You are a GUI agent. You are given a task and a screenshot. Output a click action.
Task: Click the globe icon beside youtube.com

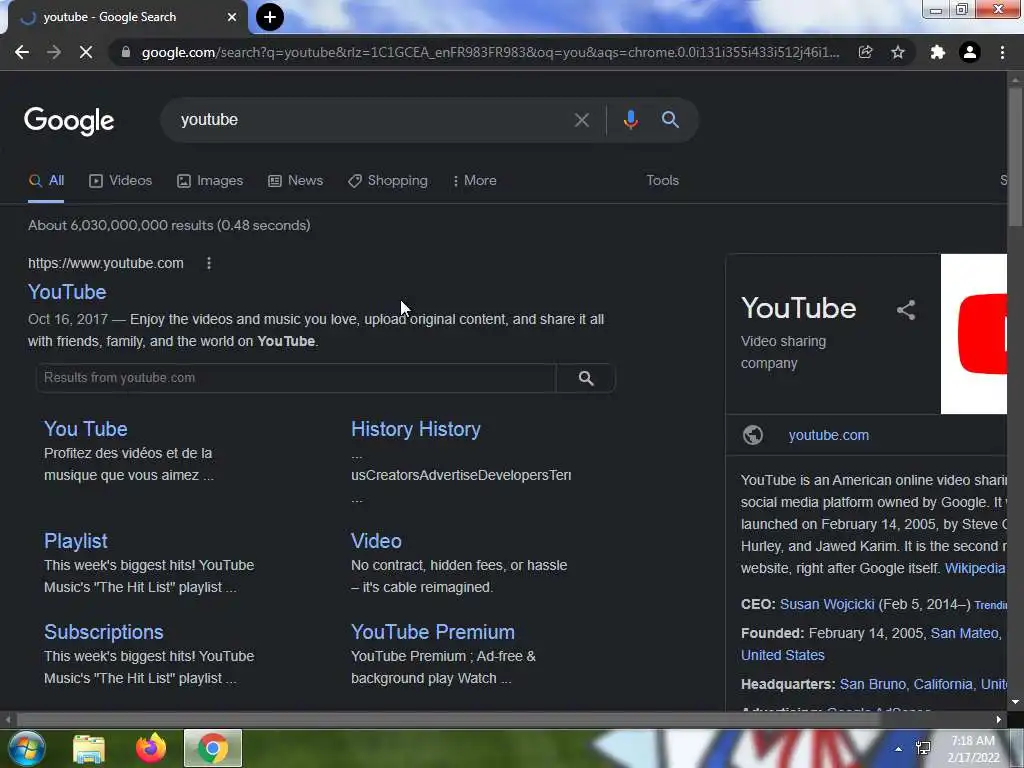(x=753, y=435)
